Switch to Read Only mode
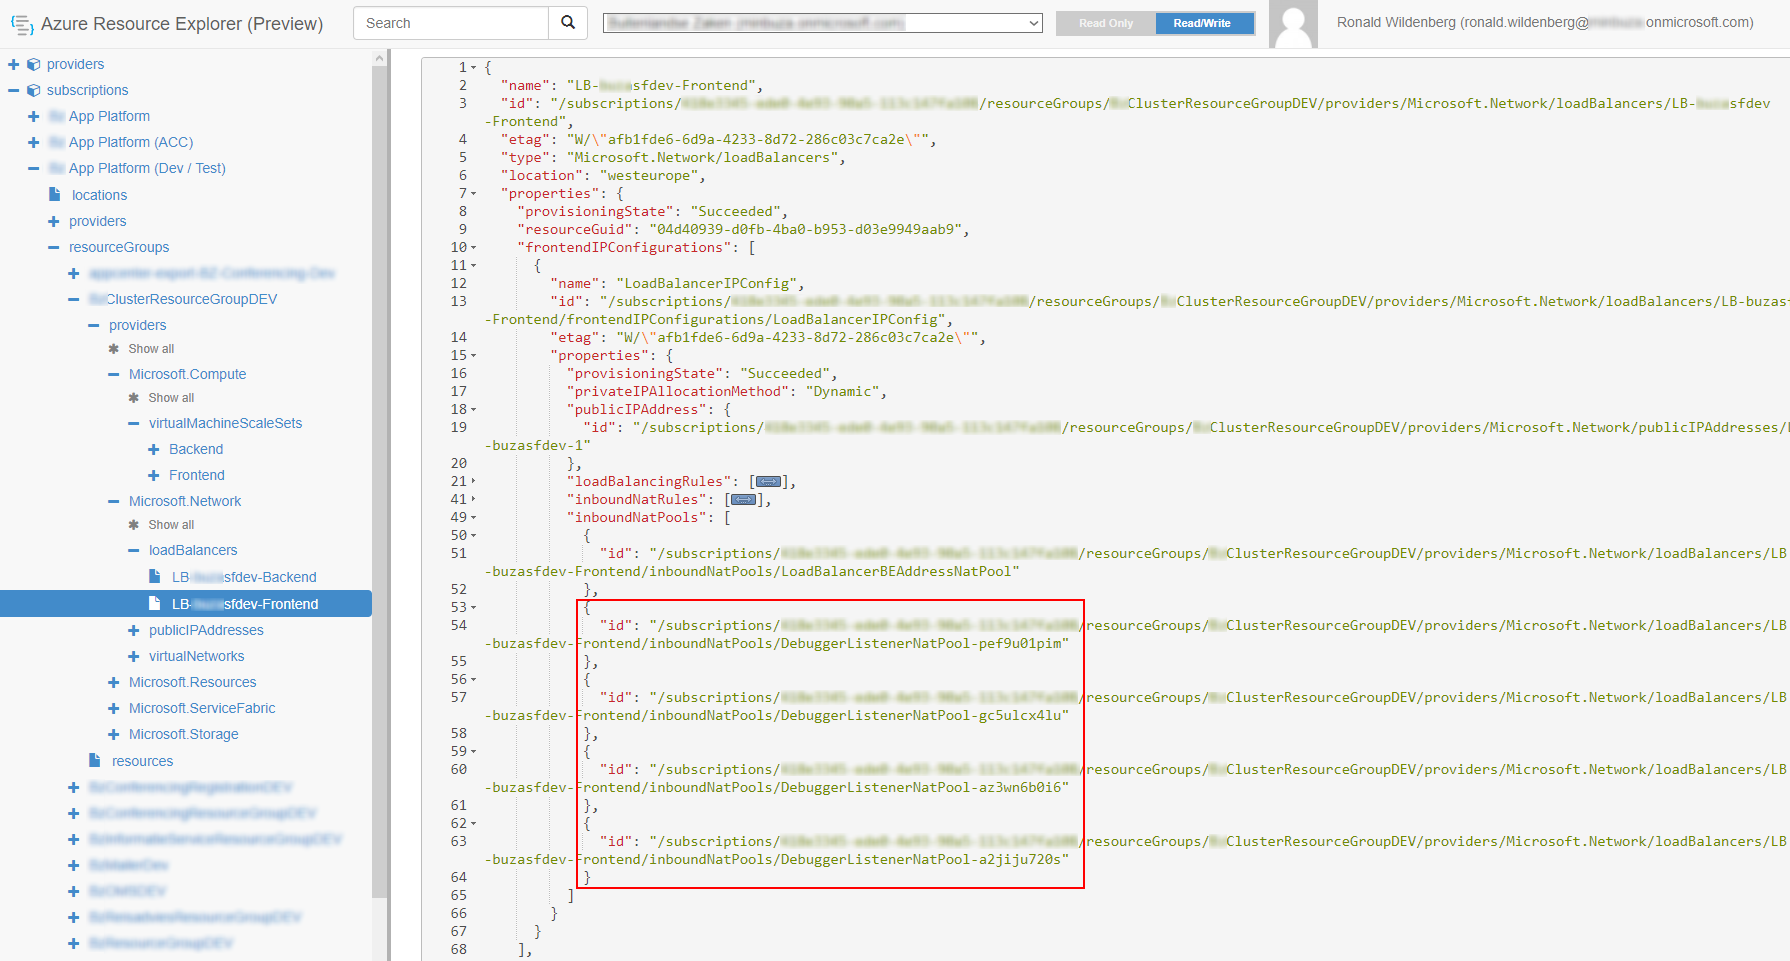Screen dimensions: 1790x961 click(1106, 23)
